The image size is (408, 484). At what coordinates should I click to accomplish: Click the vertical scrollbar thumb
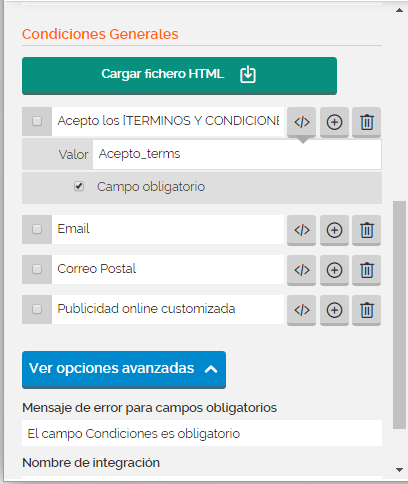(x=399, y=315)
